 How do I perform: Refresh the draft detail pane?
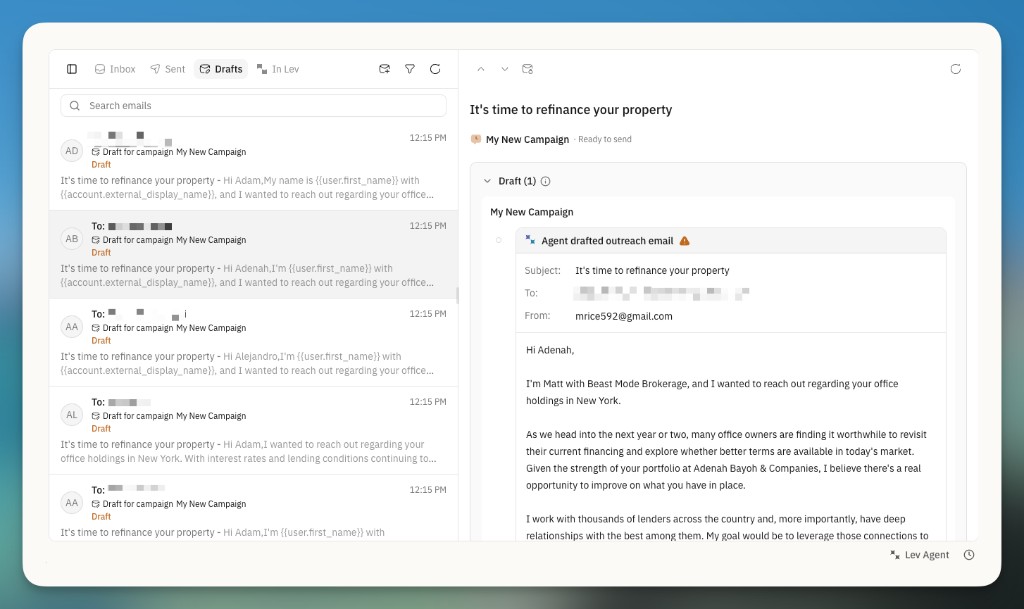pyautogui.click(x=955, y=69)
